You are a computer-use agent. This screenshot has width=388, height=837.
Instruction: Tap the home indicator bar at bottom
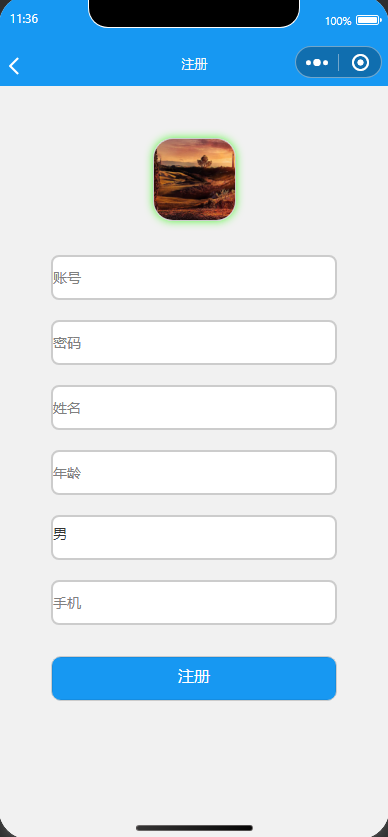pos(194,828)
